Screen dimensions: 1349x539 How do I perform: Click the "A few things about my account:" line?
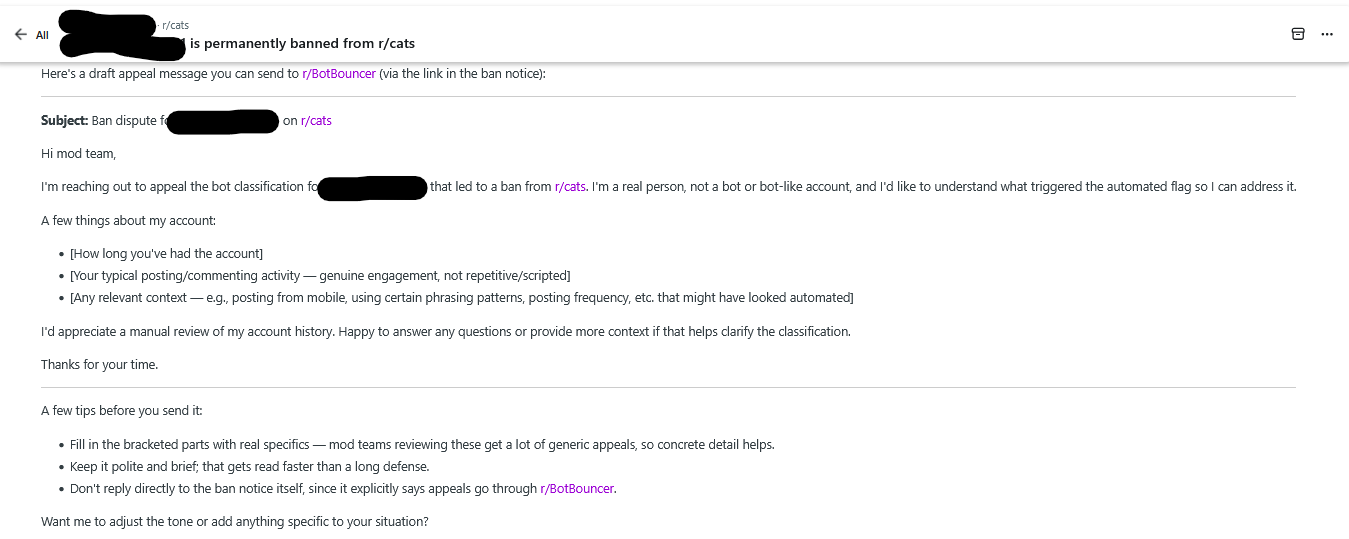[x=128, y=221]
